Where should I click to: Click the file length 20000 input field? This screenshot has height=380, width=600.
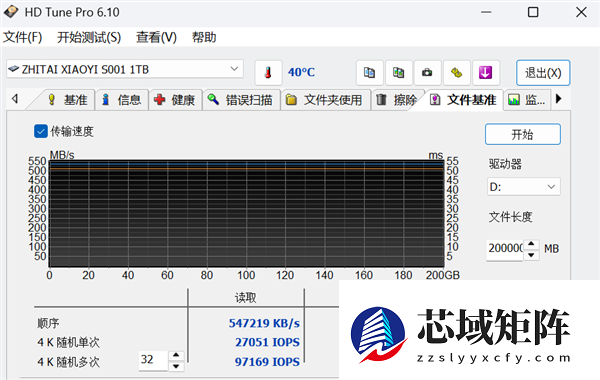(x=505, y=250)
